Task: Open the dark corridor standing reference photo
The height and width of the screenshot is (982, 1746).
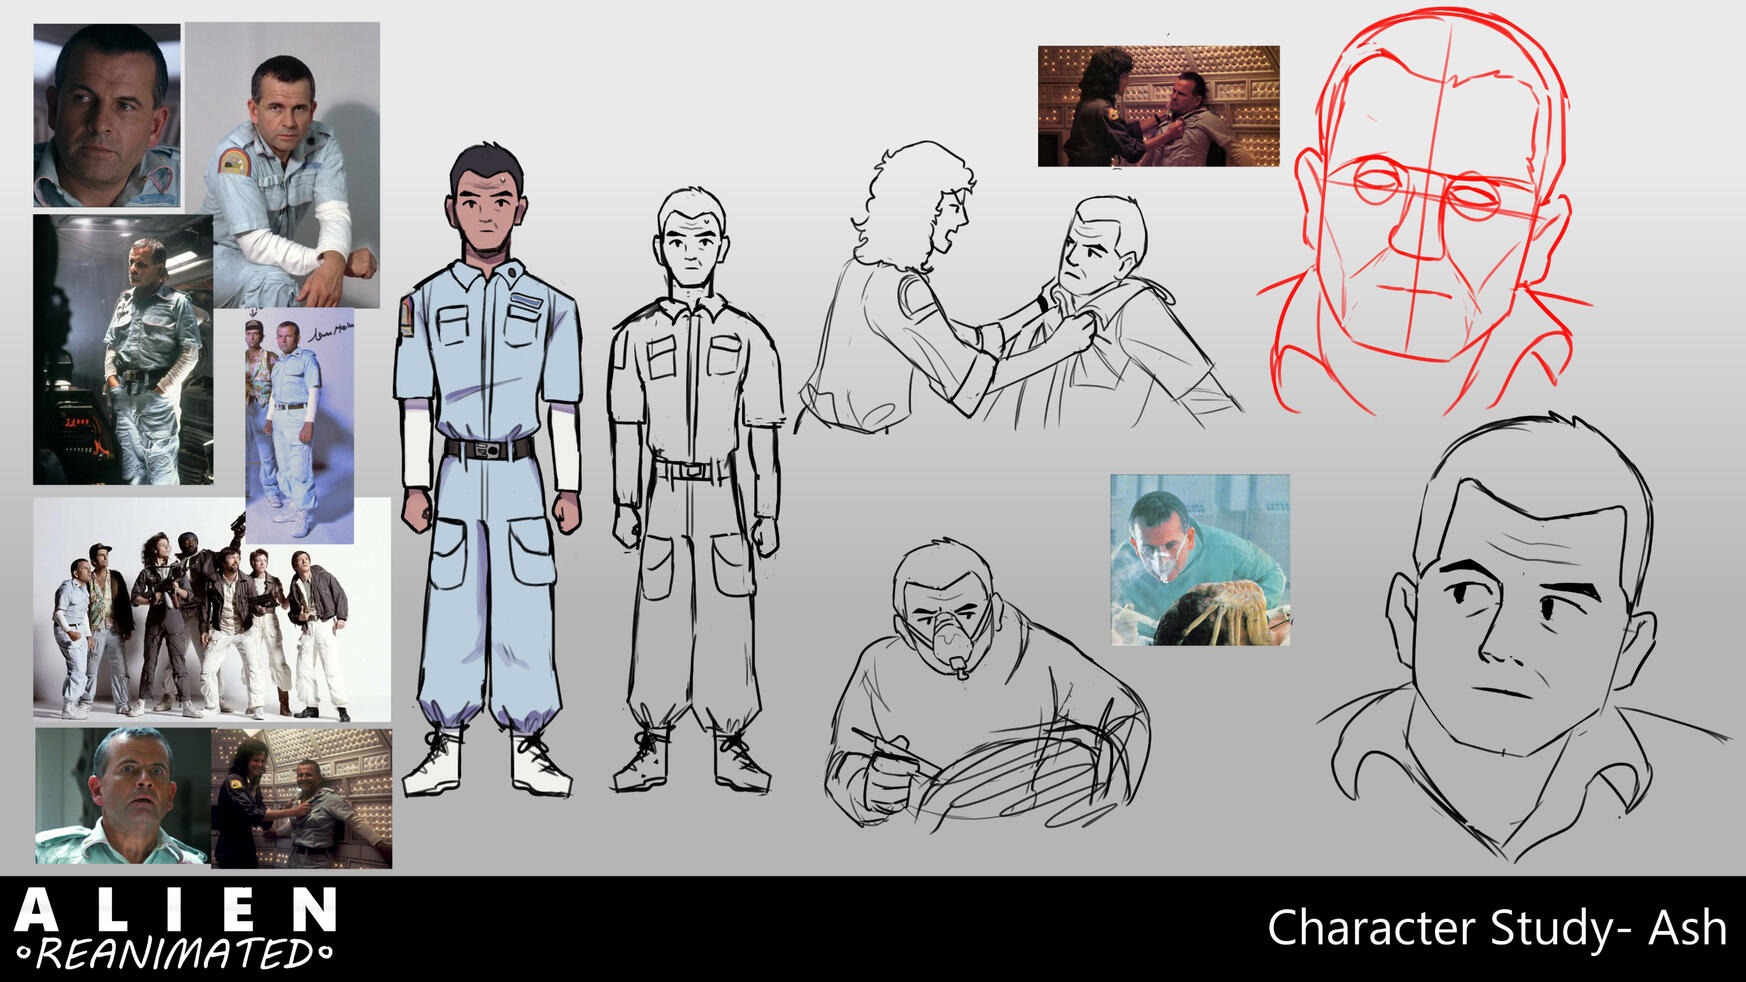Action: pyautogui.click(x=122, y=350)
